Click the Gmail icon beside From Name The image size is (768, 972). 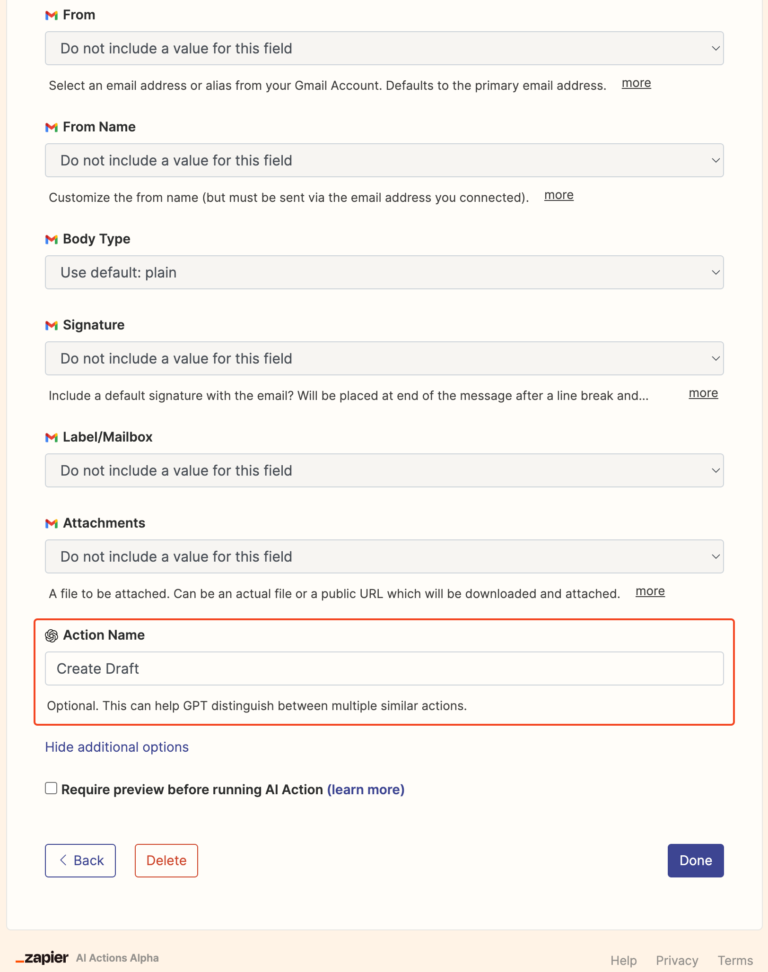click(x=52, y=127)
